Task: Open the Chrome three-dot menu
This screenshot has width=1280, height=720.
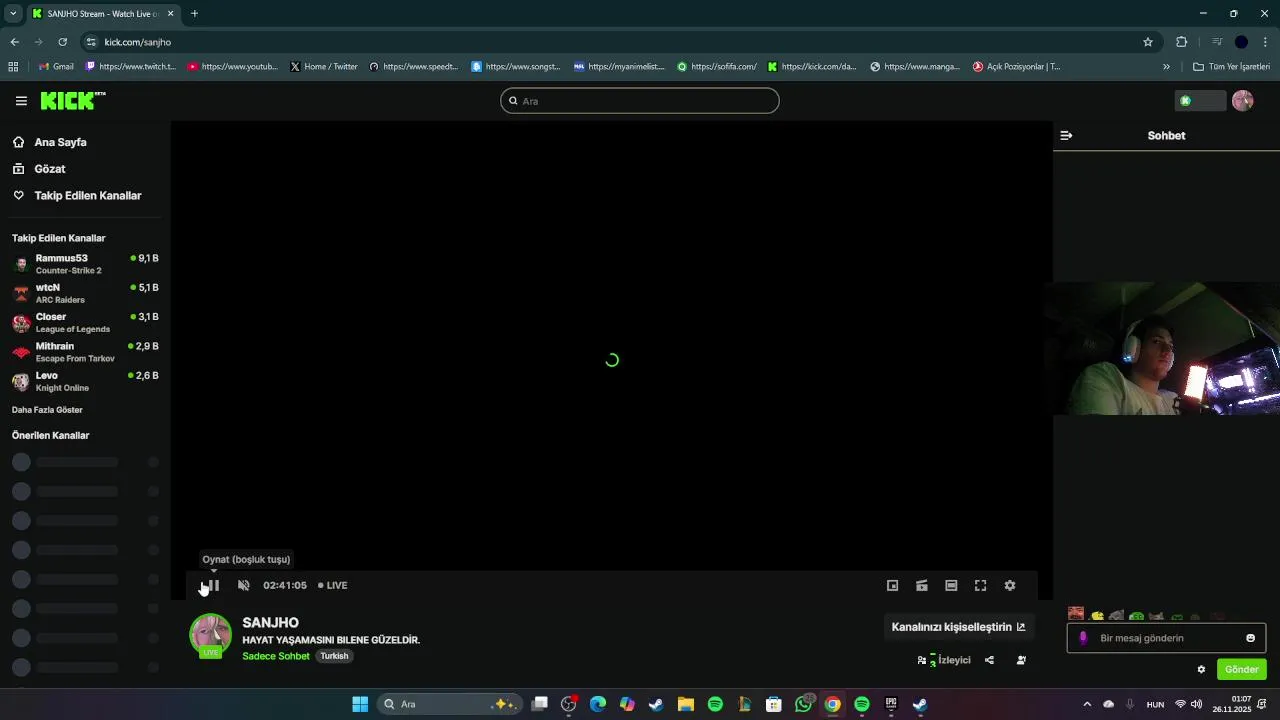Action: tap(1266, 42)
